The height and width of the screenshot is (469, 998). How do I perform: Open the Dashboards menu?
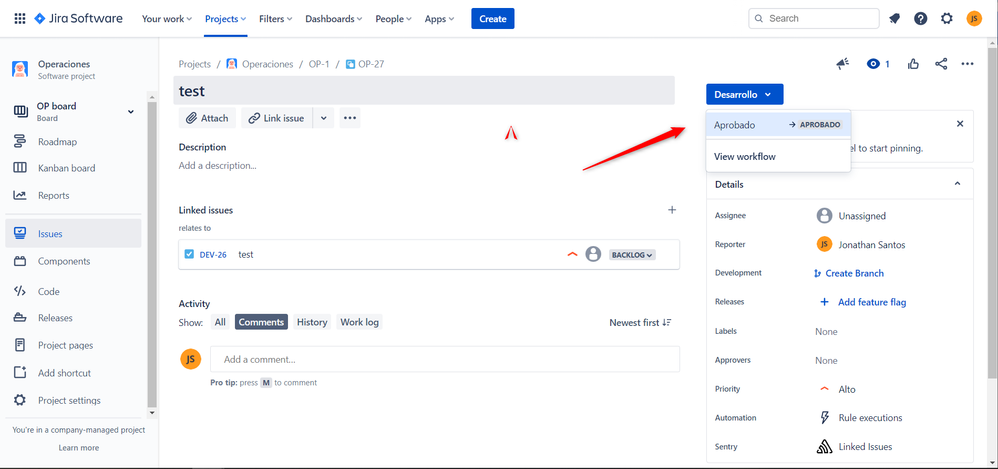point(334,18)
